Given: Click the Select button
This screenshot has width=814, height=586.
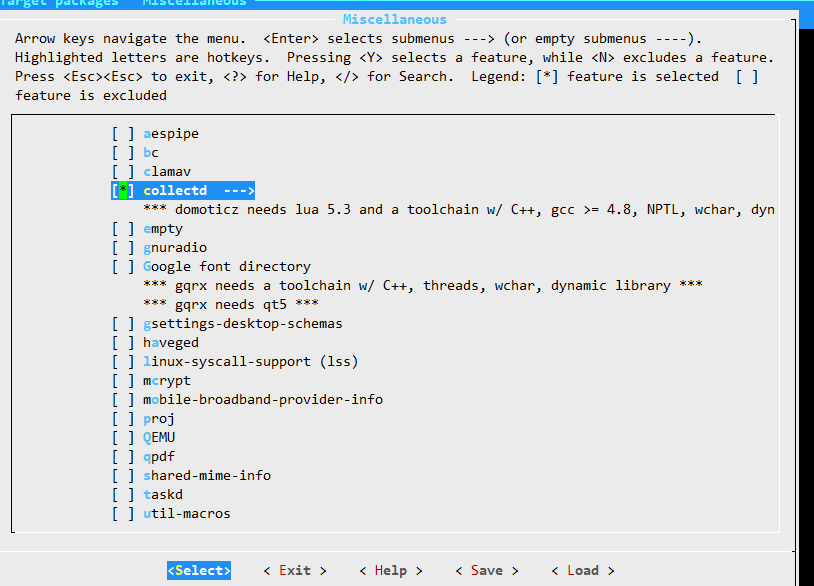Looking at the screenshot, I should (x=199, y=570).
